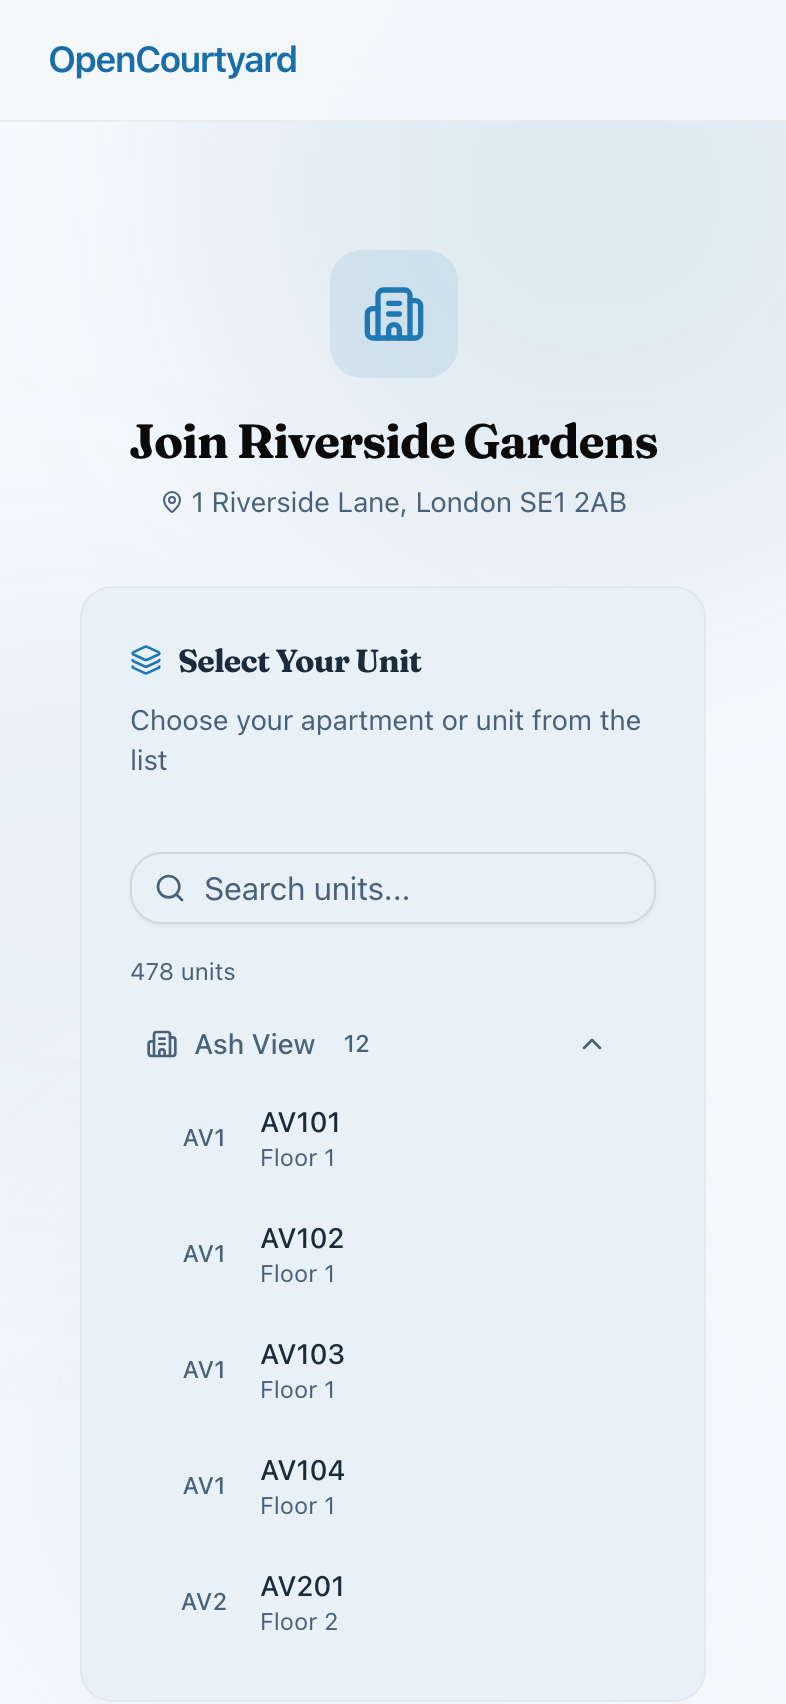The height and width of the screenshot is (1704, 786).
Task: Click the 478 units count label
Action: [183, 971]
